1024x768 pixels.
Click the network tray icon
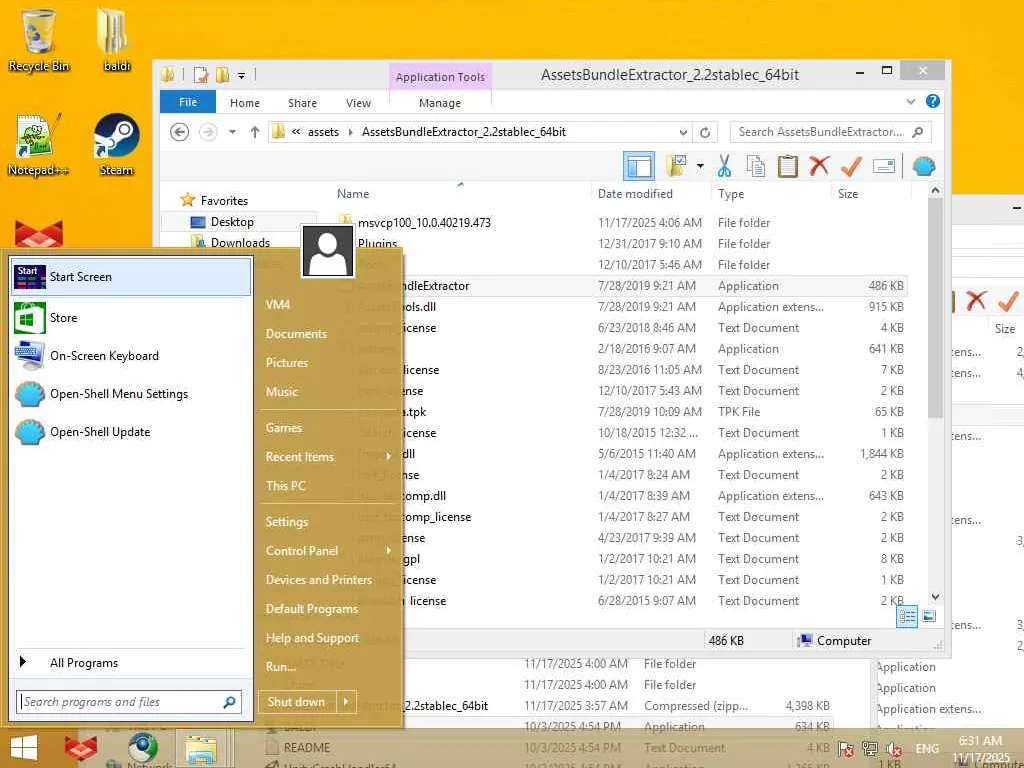870,749
